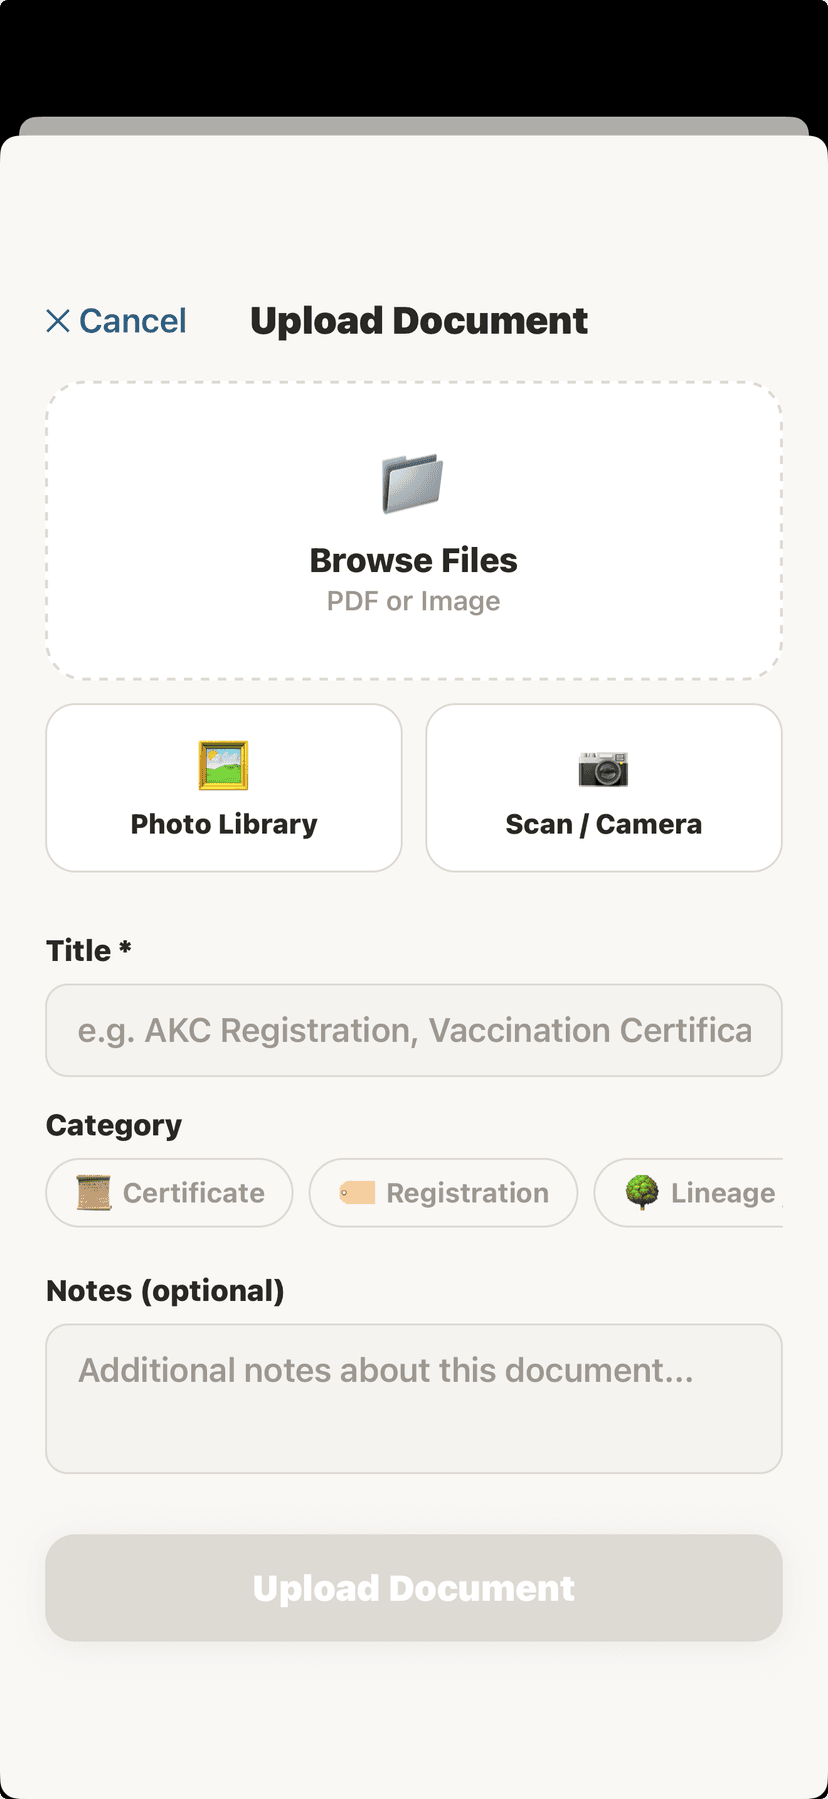This screenshot has width=828, height=1799.
Task: Click the scroll icon on the Certificate chip
Action: point(93,1192)
